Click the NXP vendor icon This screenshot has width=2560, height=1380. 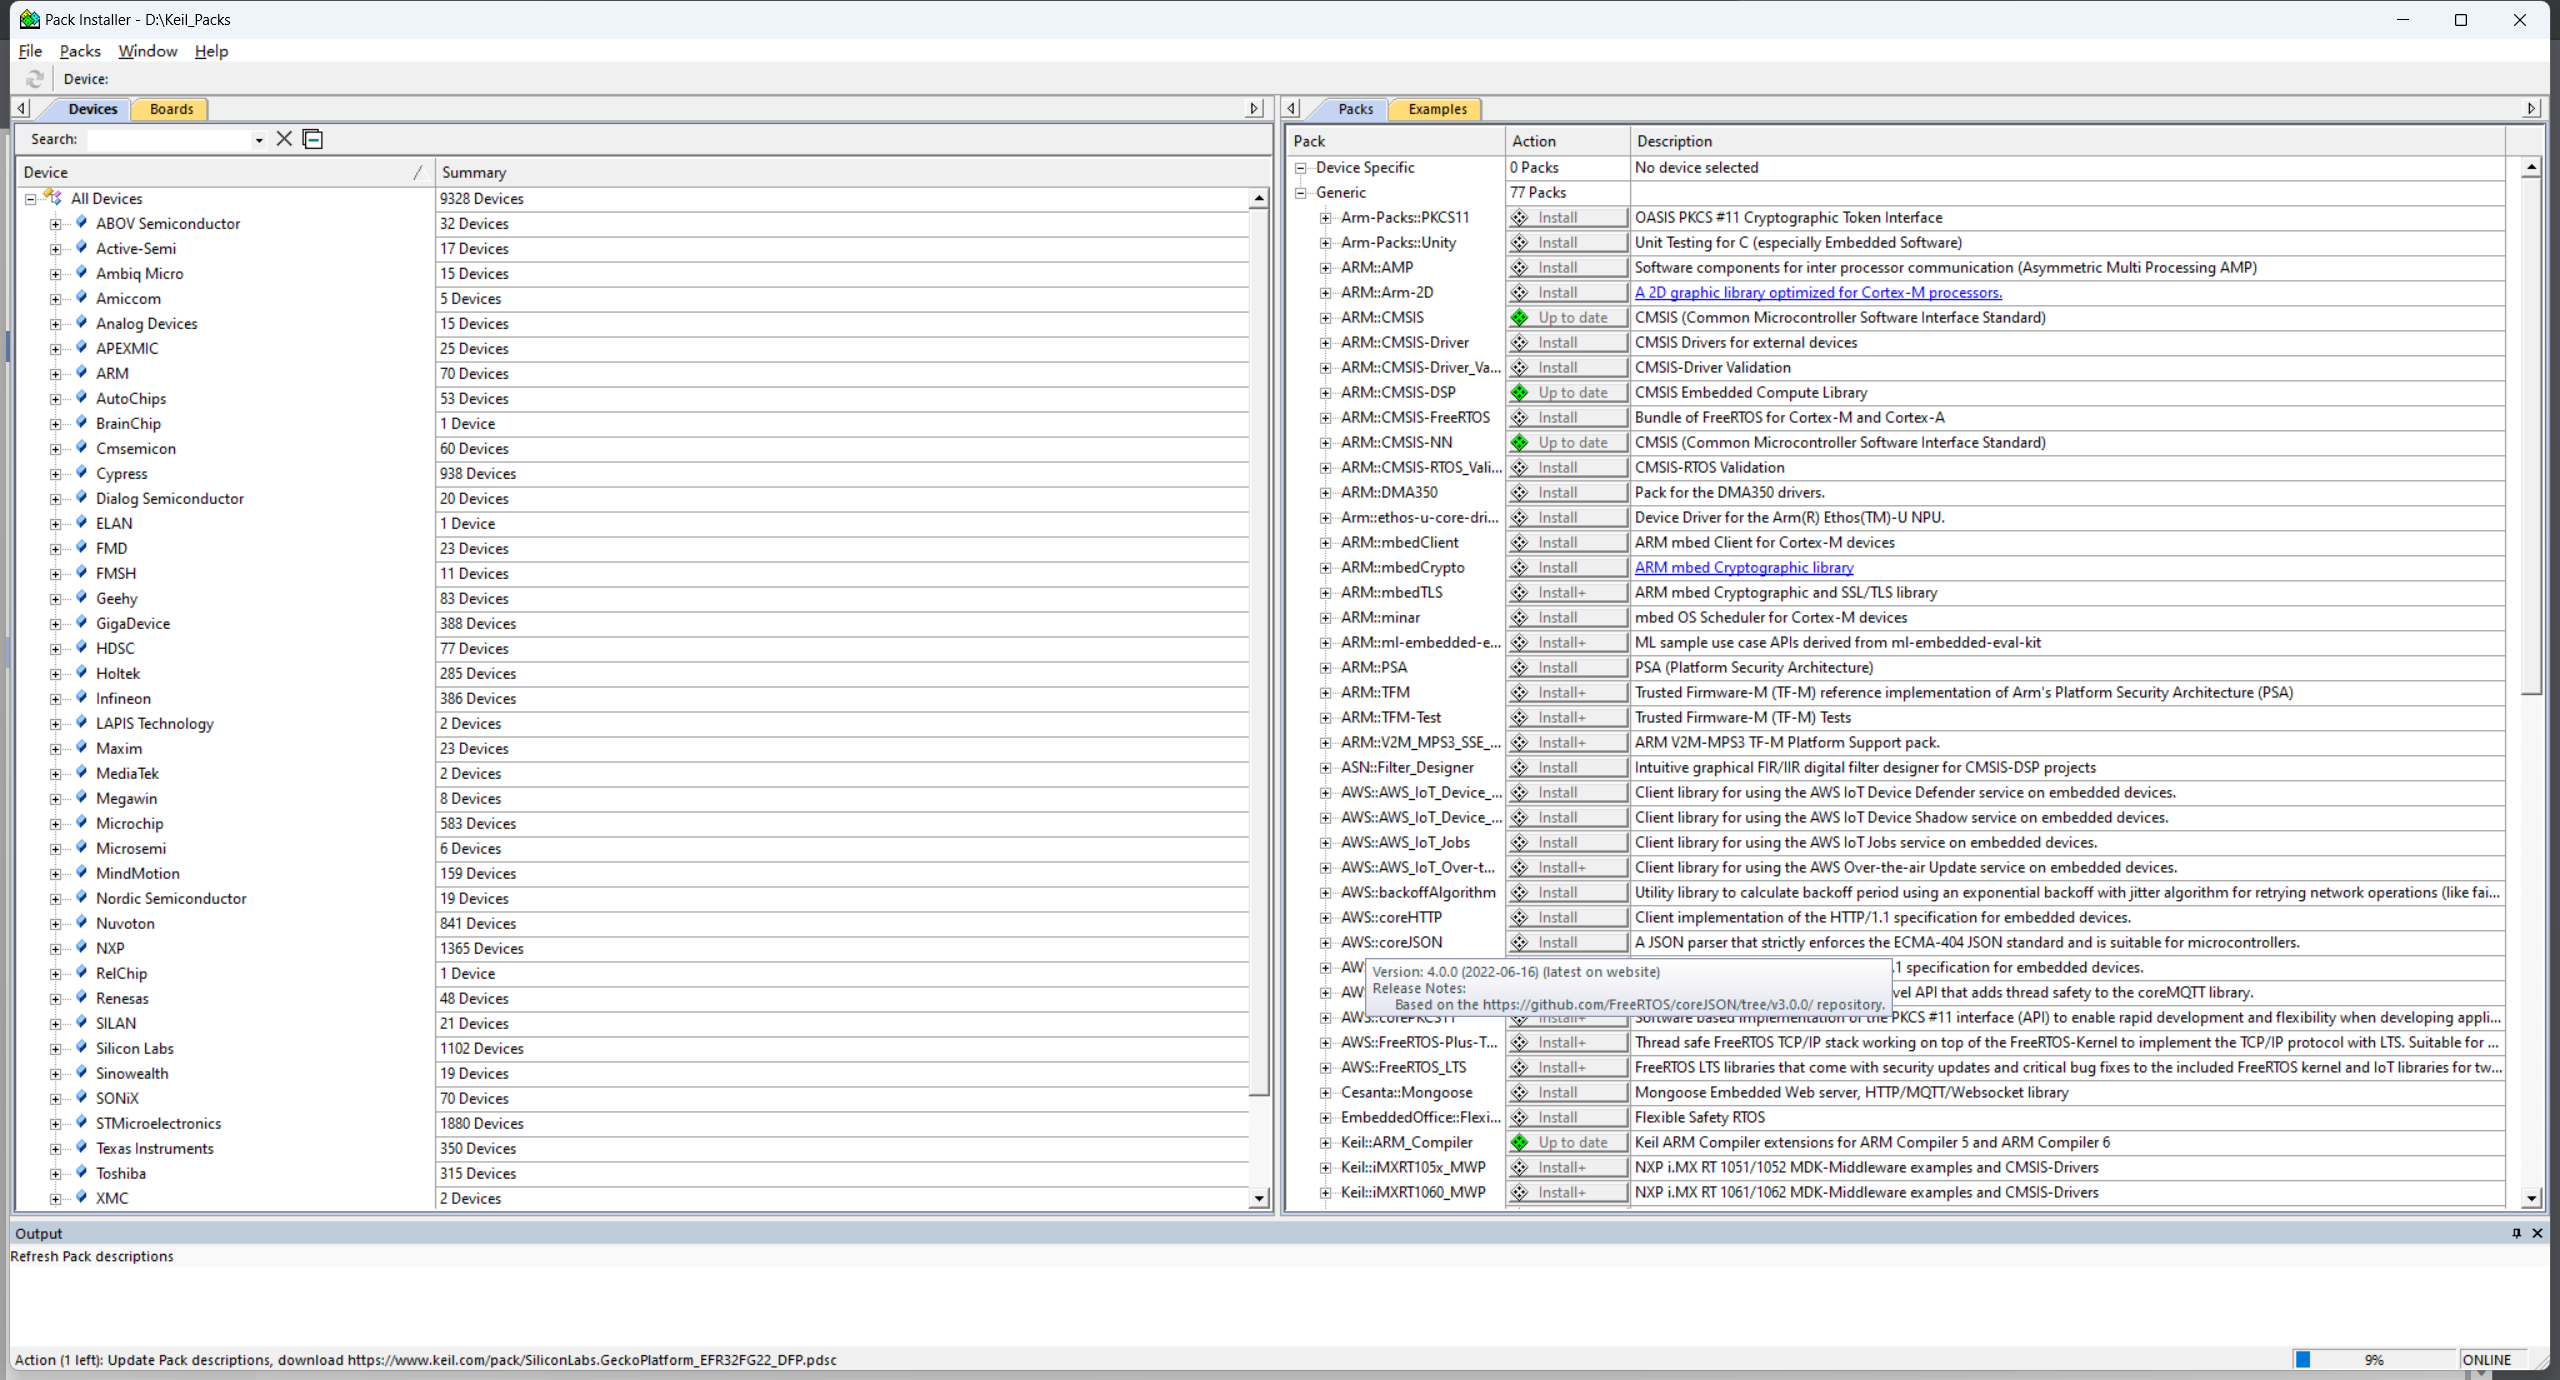coord(81,948)
